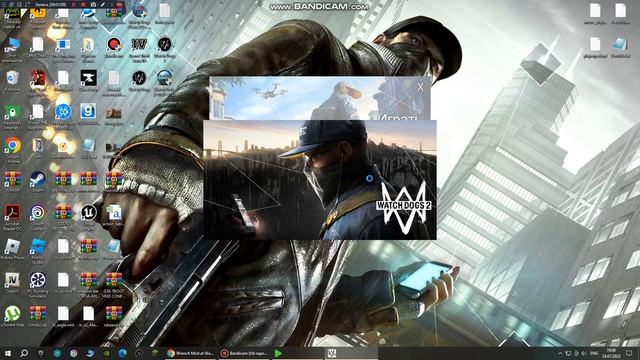Close the Watch Dogs launcher with the X
The height and width of the screenshot is (360, 640).
(420, 87)
